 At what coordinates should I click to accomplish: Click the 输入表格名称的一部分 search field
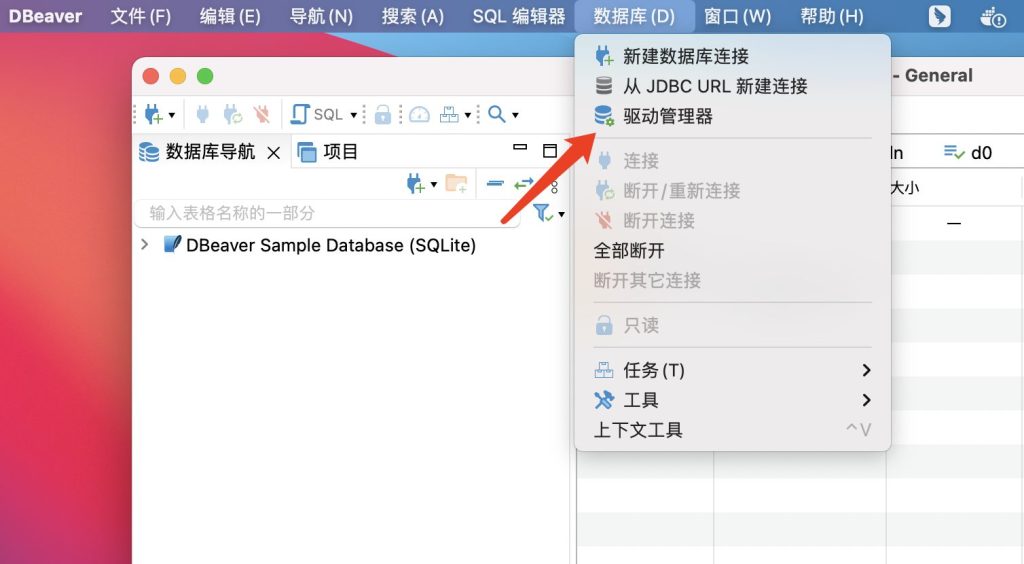point(328,213)
